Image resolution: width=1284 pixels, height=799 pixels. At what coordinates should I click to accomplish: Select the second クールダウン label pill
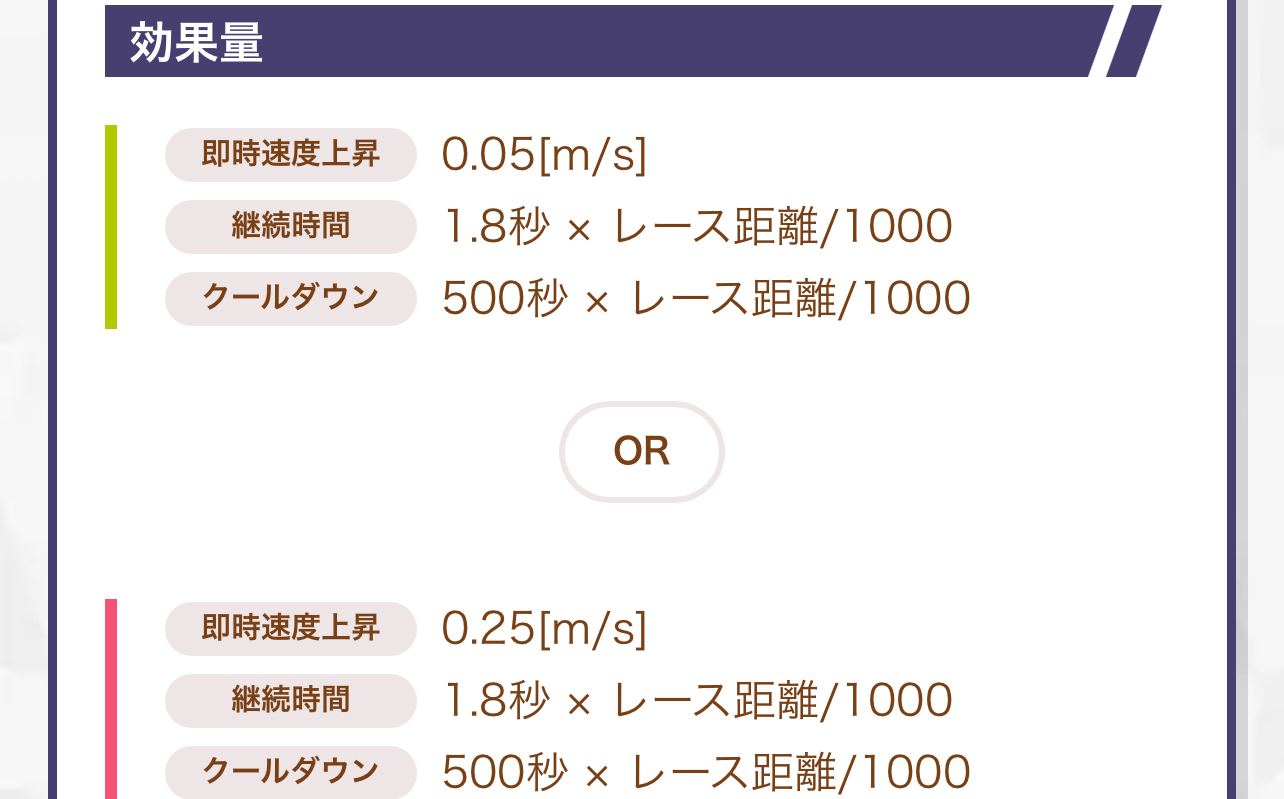pyautogui.click(x=290, y=772)
